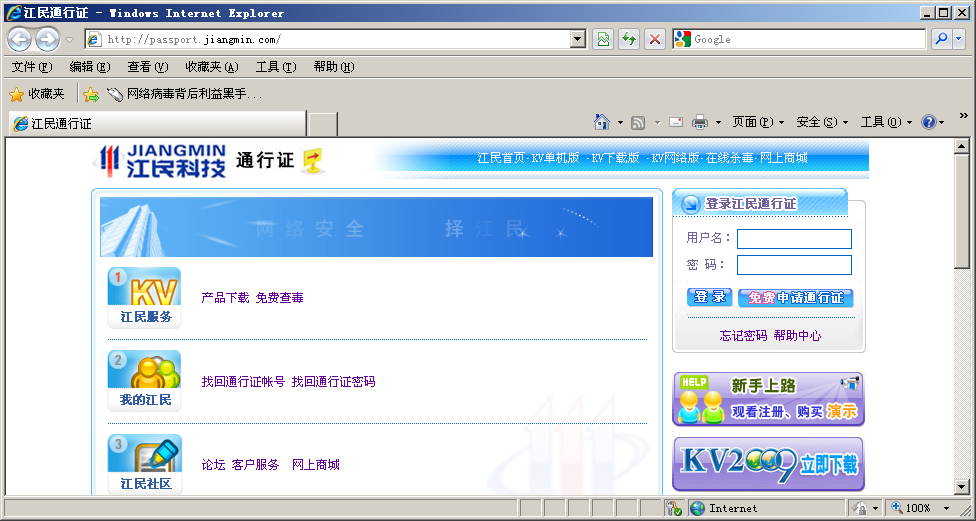Viewport: 976px width, 521px height.
Task: Open the 页面(P) command menu
Action: [758, 122]
